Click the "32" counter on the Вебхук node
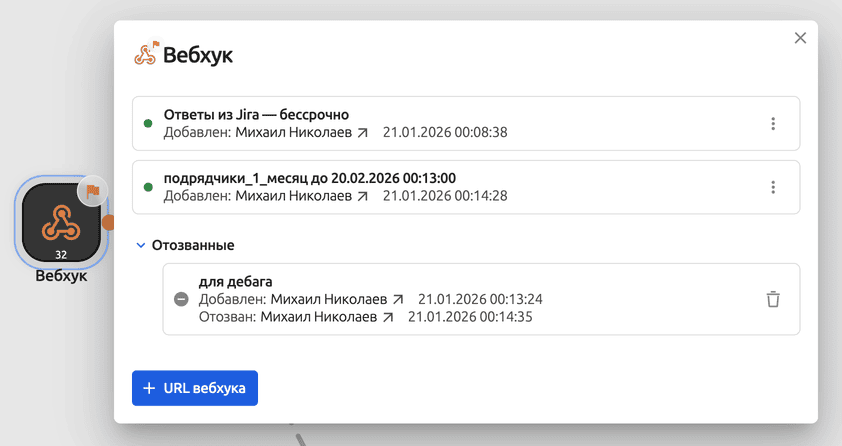842x446 pixels. 61,255
